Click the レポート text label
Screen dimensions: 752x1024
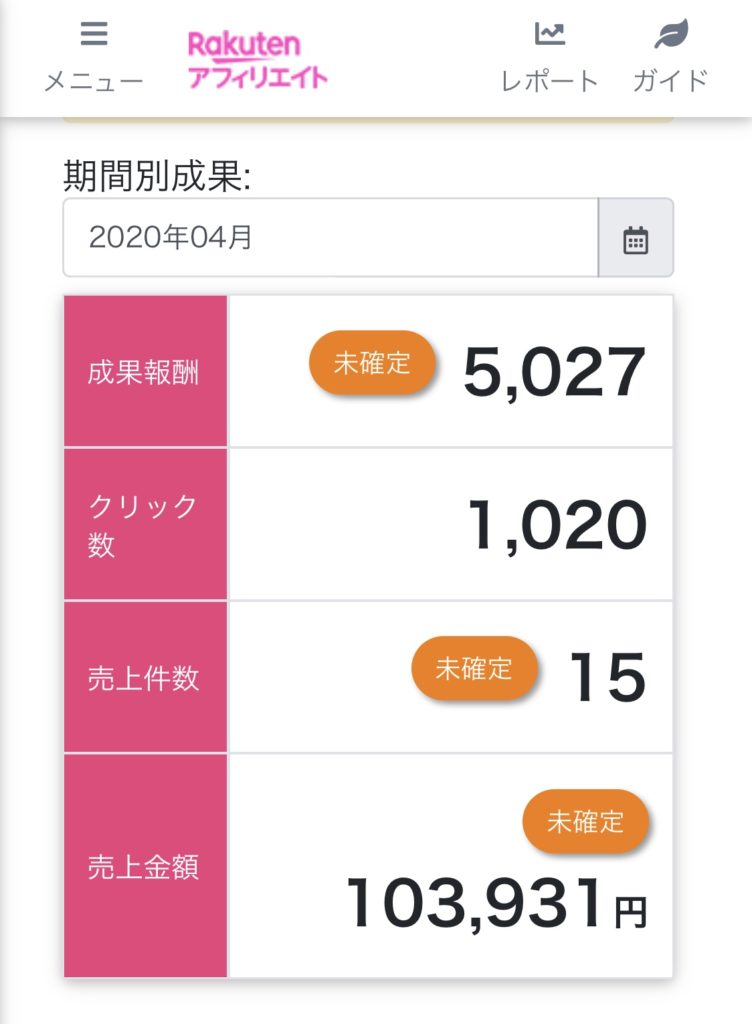tap(550, 82)
